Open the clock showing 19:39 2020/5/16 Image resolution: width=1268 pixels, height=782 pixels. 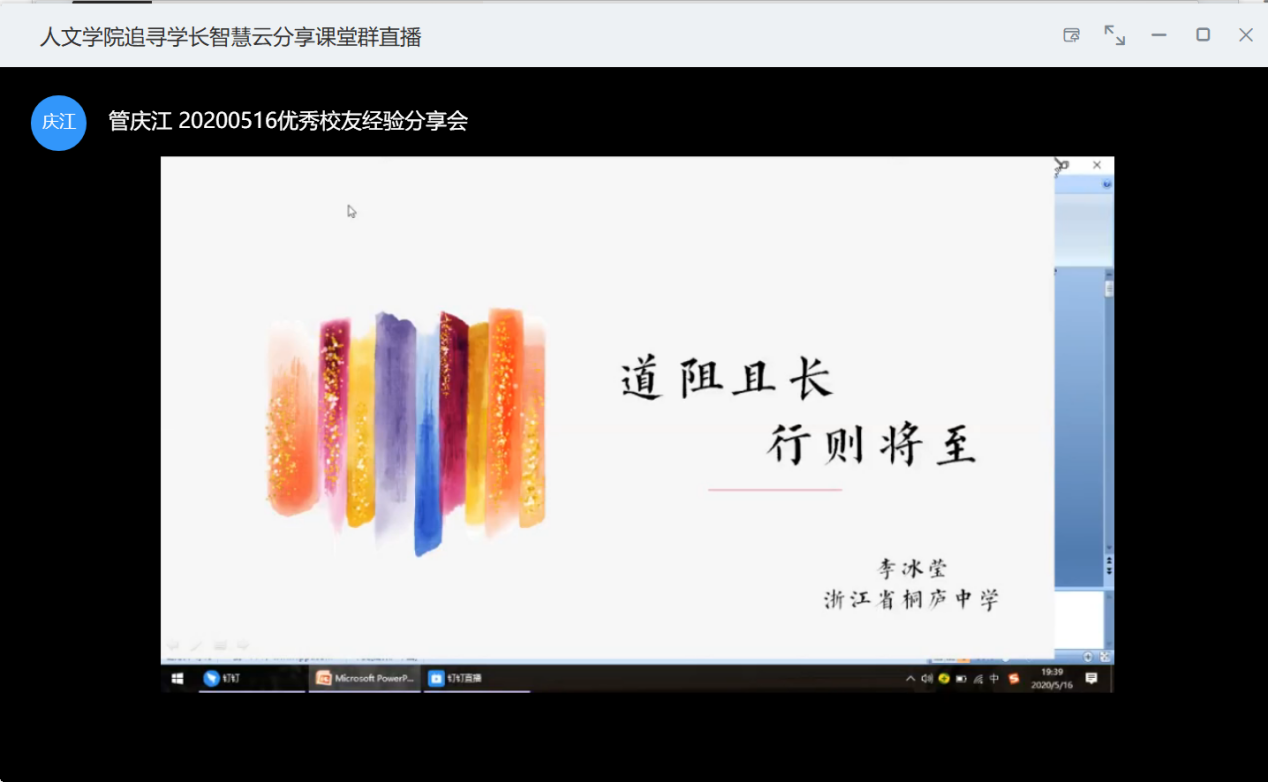coord(1052,678)
